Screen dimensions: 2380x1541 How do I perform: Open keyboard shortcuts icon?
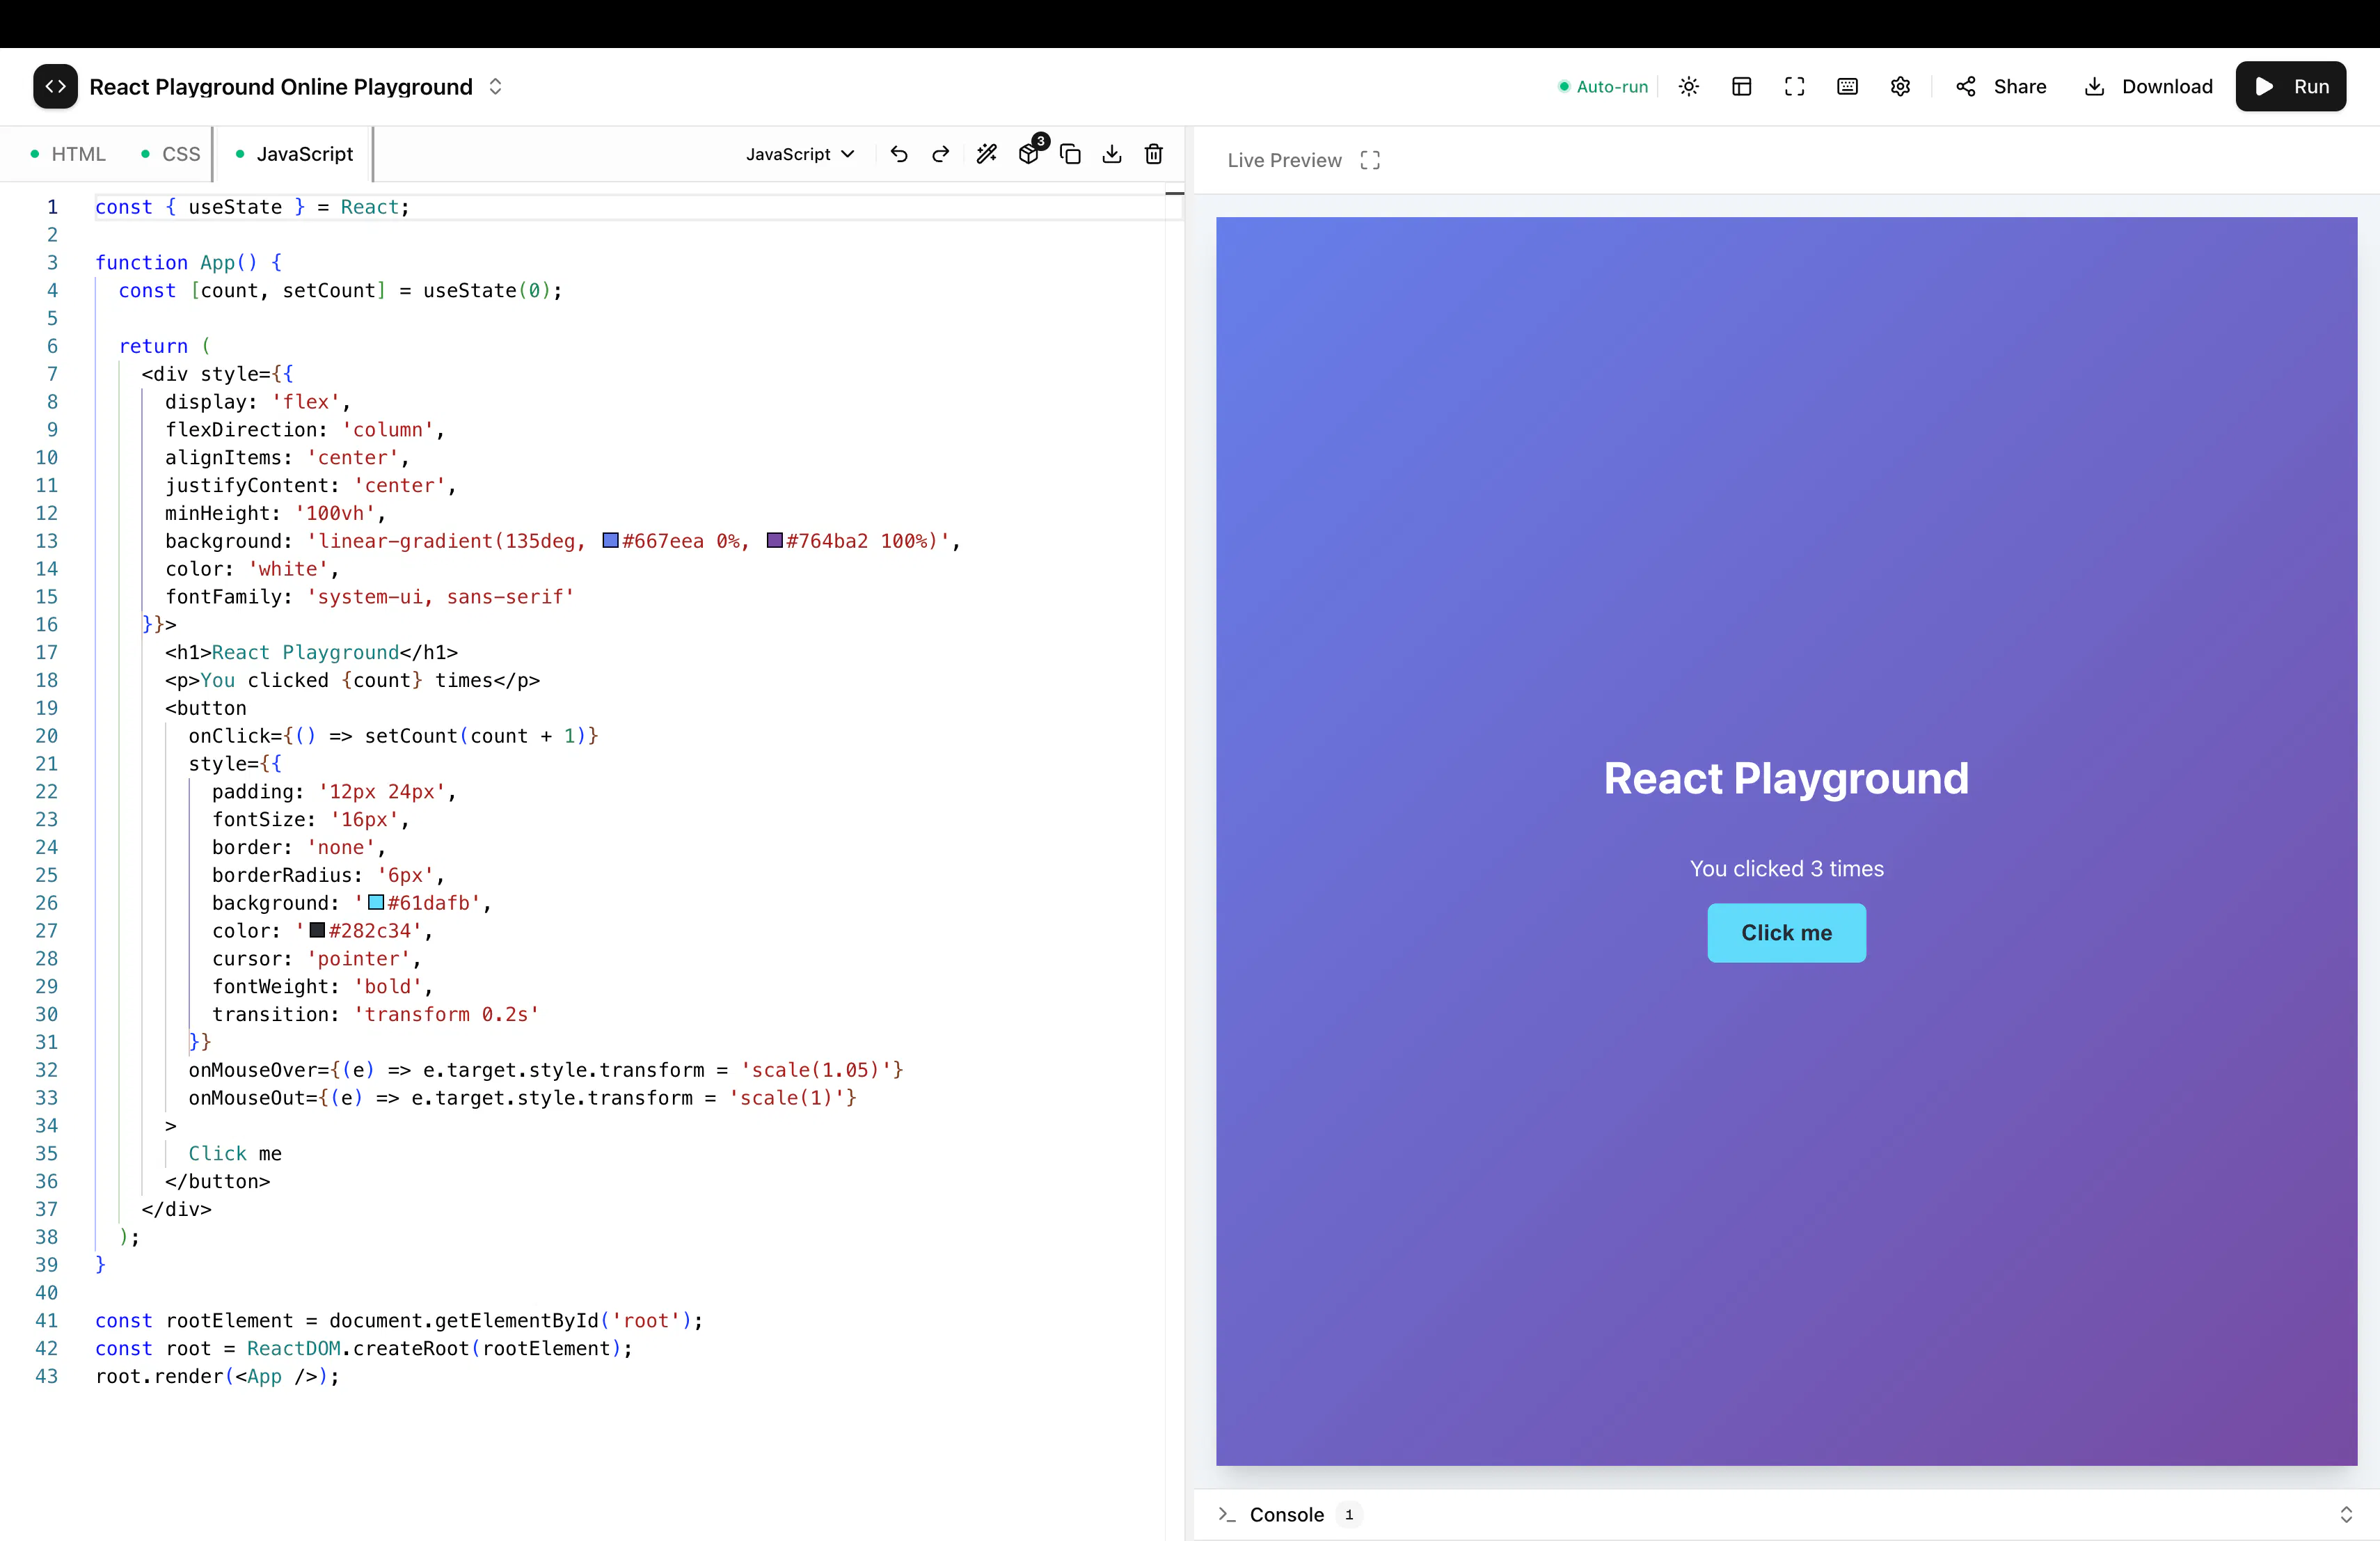pos(1848,87)
